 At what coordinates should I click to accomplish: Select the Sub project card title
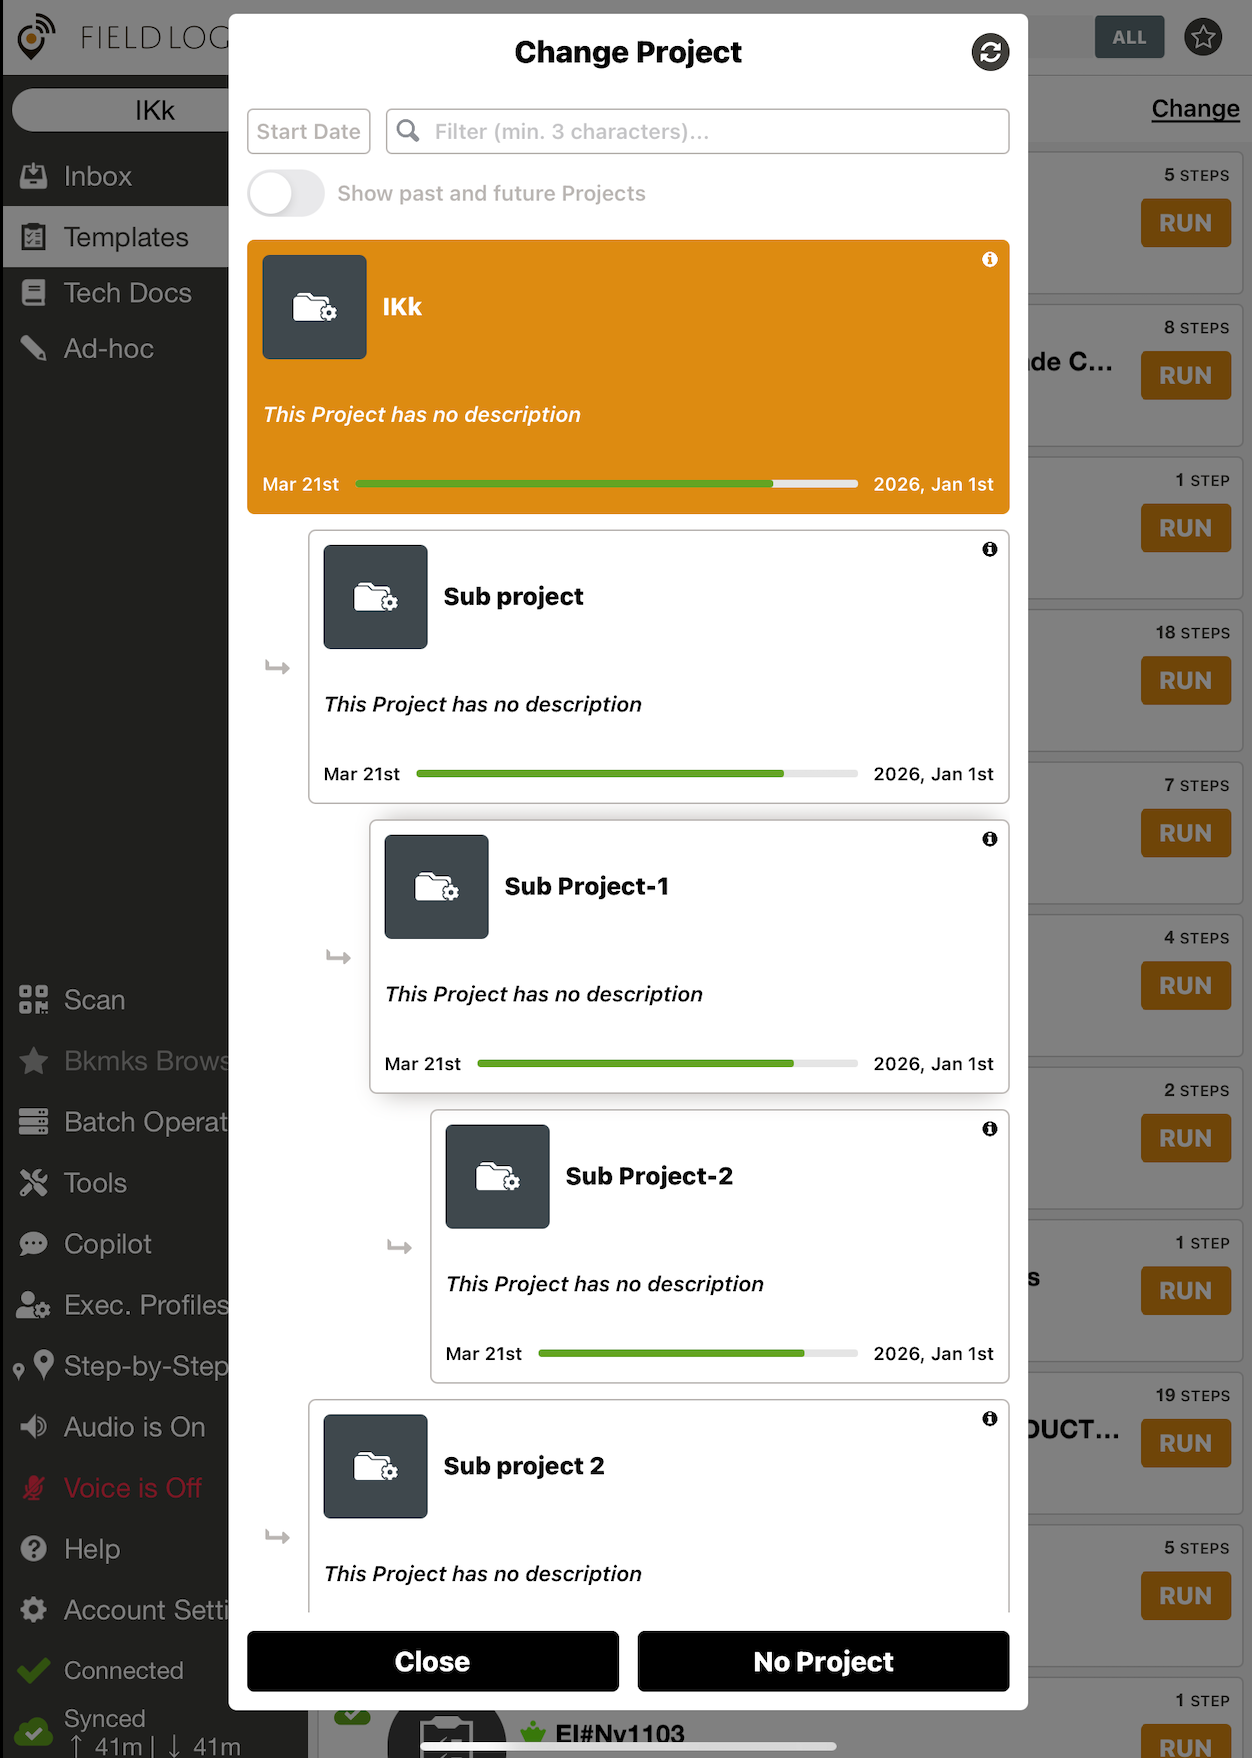pos(513,597)
